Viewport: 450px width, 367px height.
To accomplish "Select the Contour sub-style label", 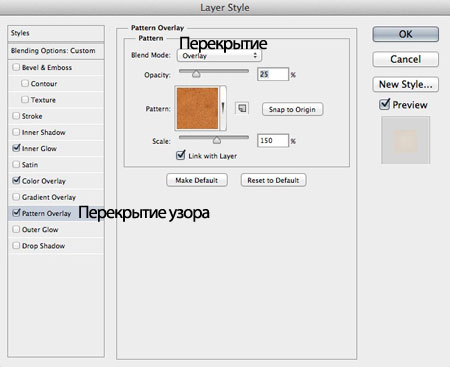I will (x=44, y=84).
